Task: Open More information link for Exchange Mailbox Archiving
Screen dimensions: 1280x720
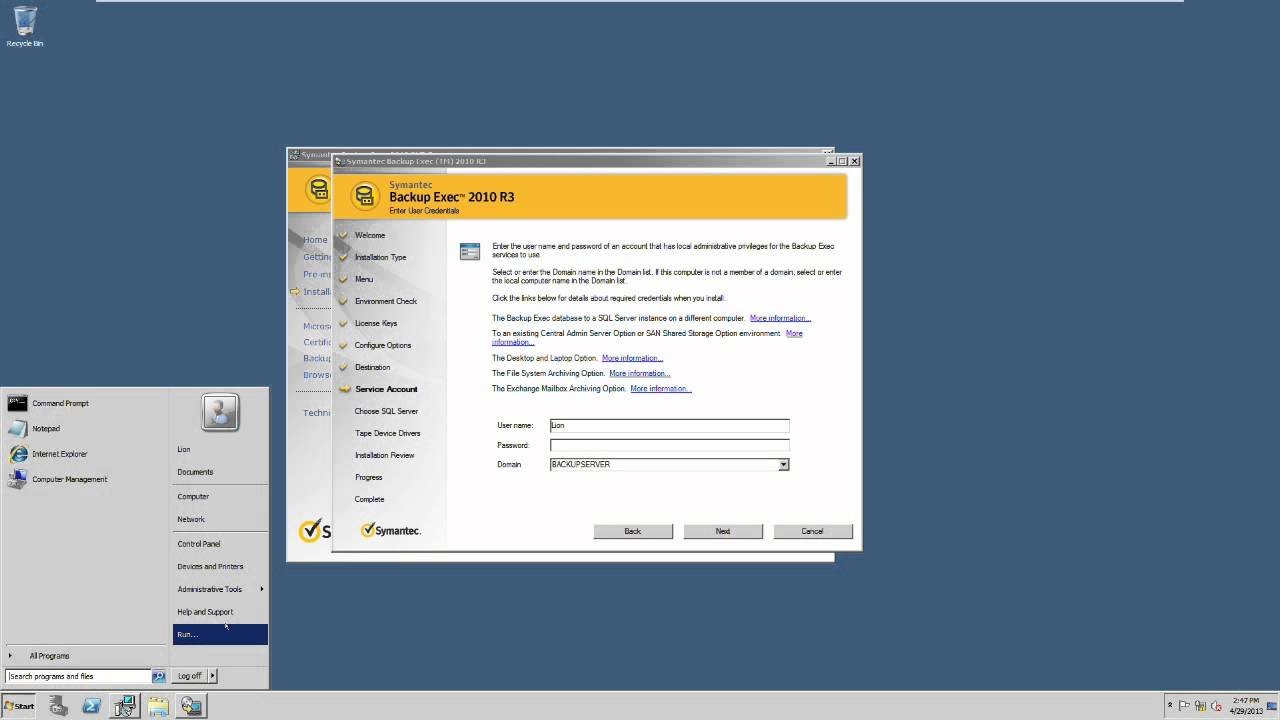Action: (661, 388)
